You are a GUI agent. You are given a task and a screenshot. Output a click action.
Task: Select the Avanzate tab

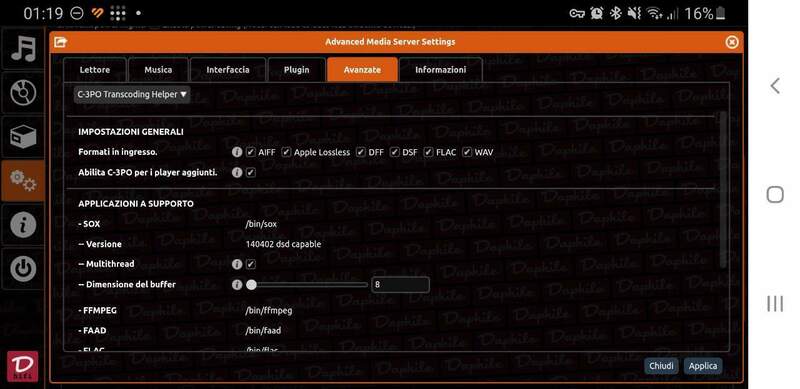pos(362,70)
